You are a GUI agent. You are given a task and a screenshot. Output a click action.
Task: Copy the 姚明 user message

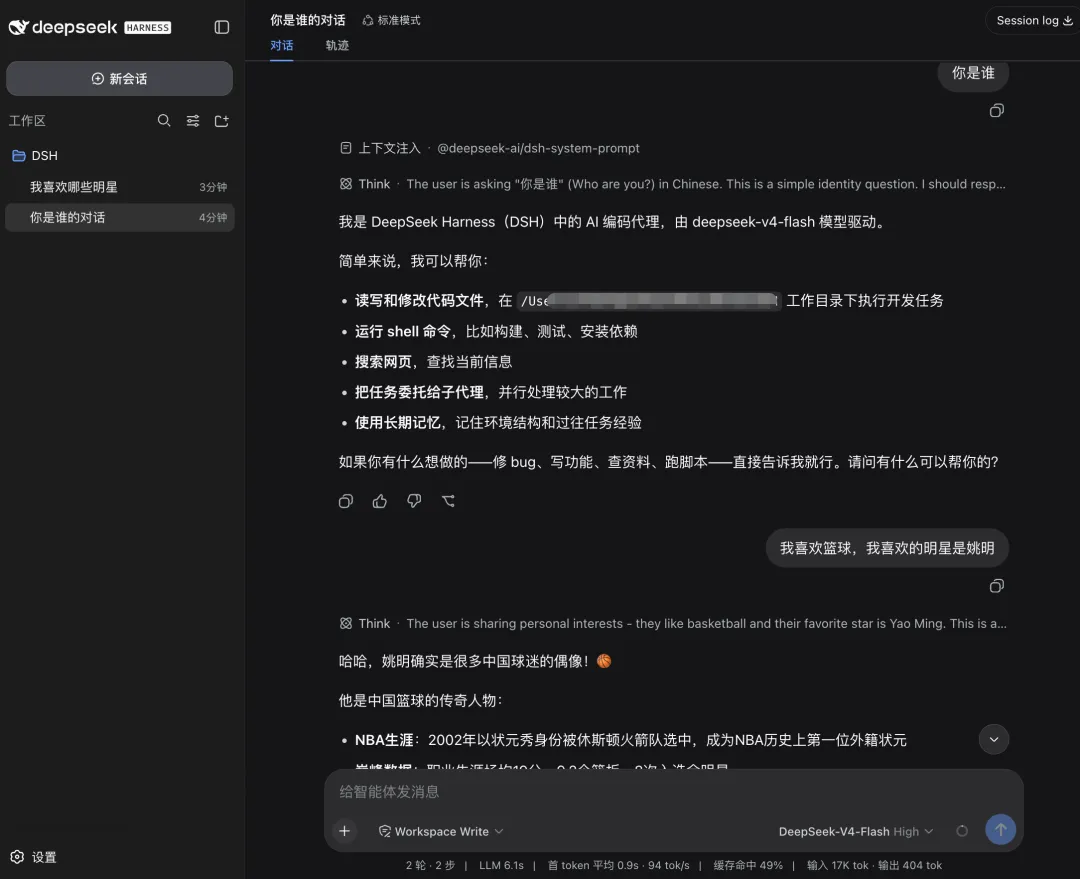click(996, 586)
